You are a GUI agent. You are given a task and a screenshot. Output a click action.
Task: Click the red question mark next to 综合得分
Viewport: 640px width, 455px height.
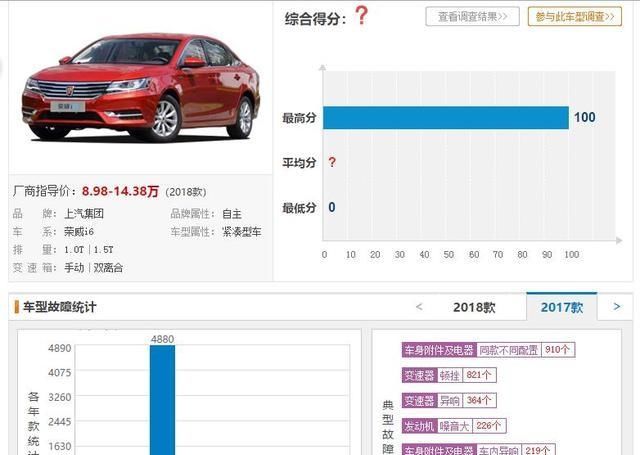tap(361, 16)
